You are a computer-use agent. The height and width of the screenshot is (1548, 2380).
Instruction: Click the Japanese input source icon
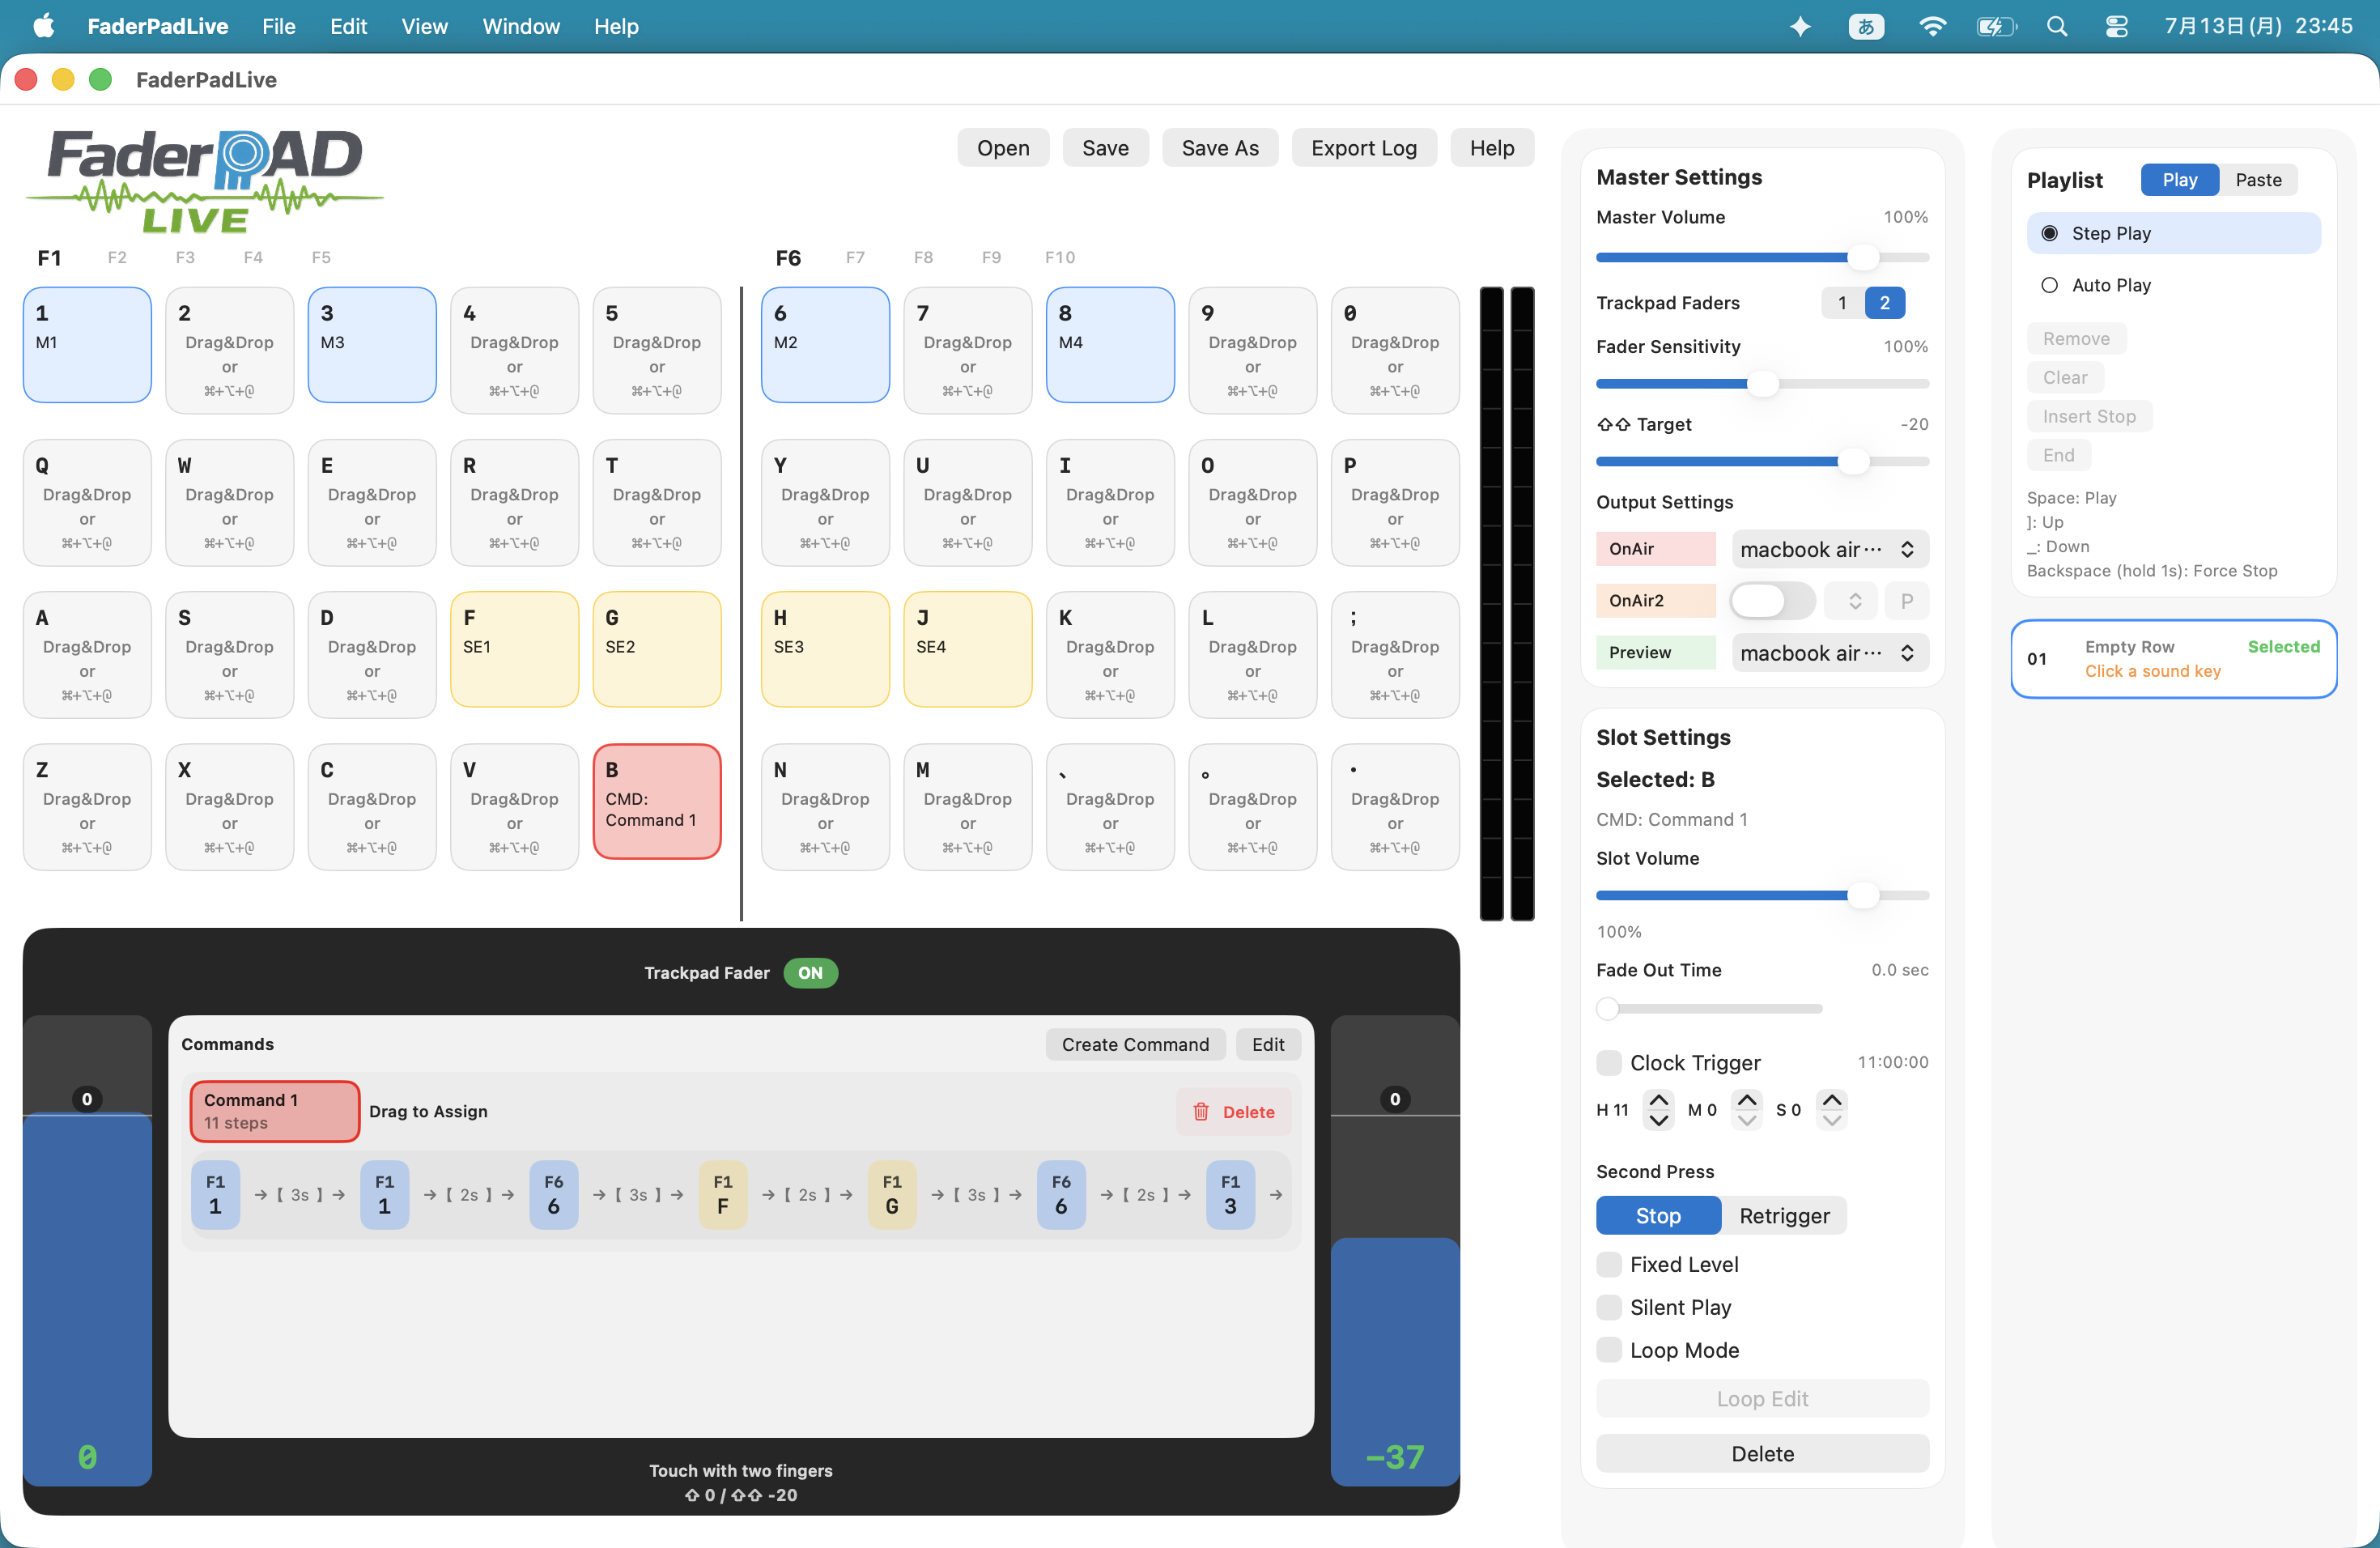tap(1866, 26)
